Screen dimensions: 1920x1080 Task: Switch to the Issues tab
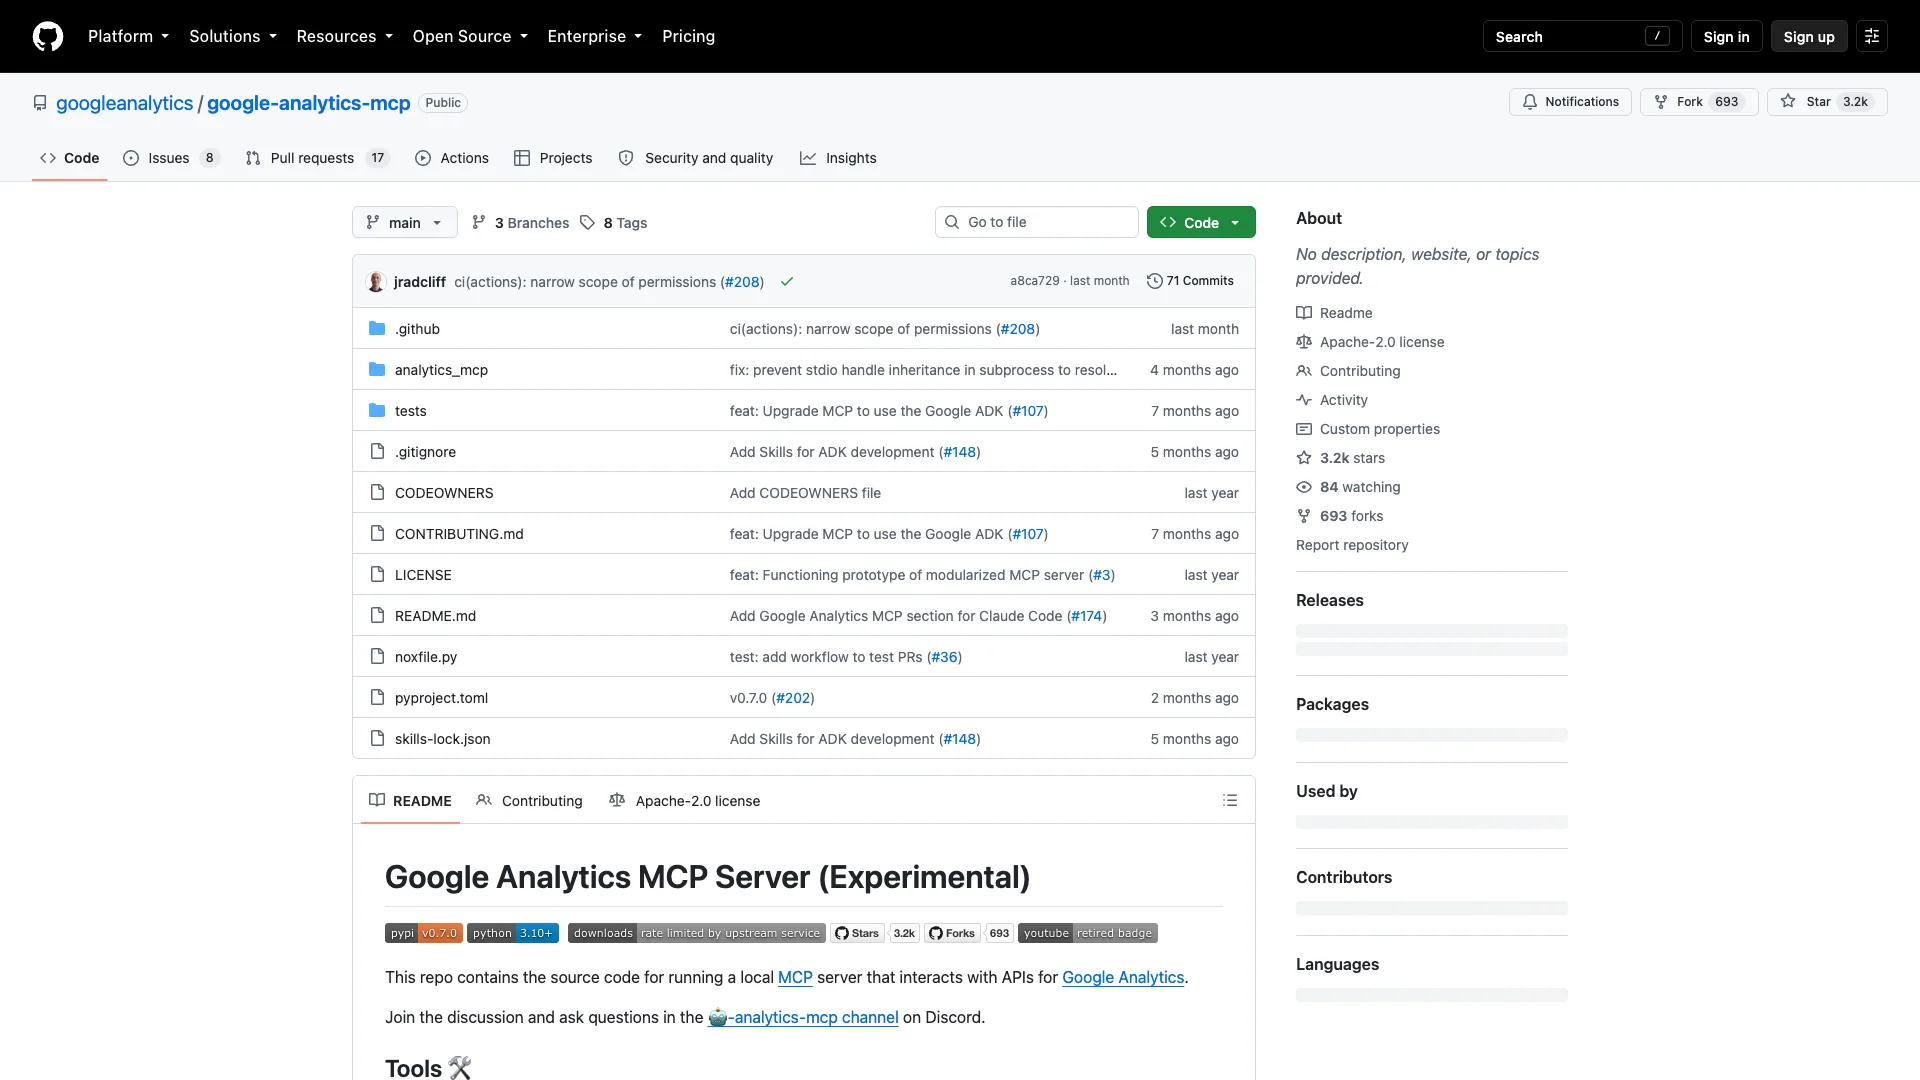click(170, 158)
